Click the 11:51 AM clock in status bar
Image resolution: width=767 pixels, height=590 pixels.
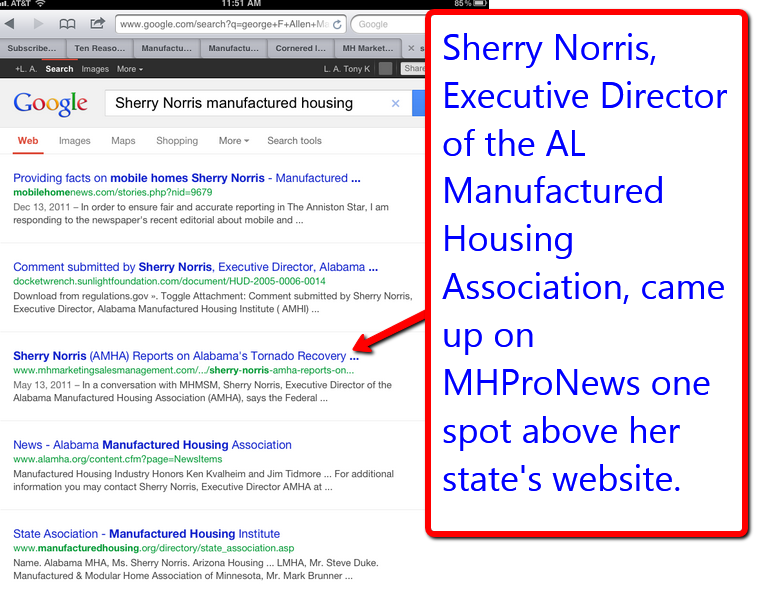(x=241, y=3)
